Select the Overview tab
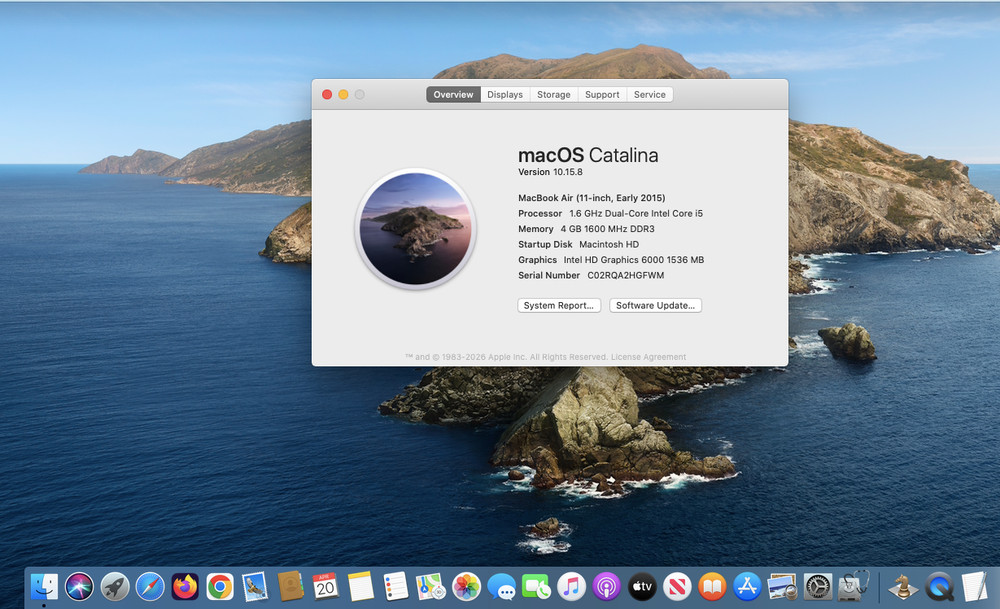The image size is (1000, 609). pos(453,94)
